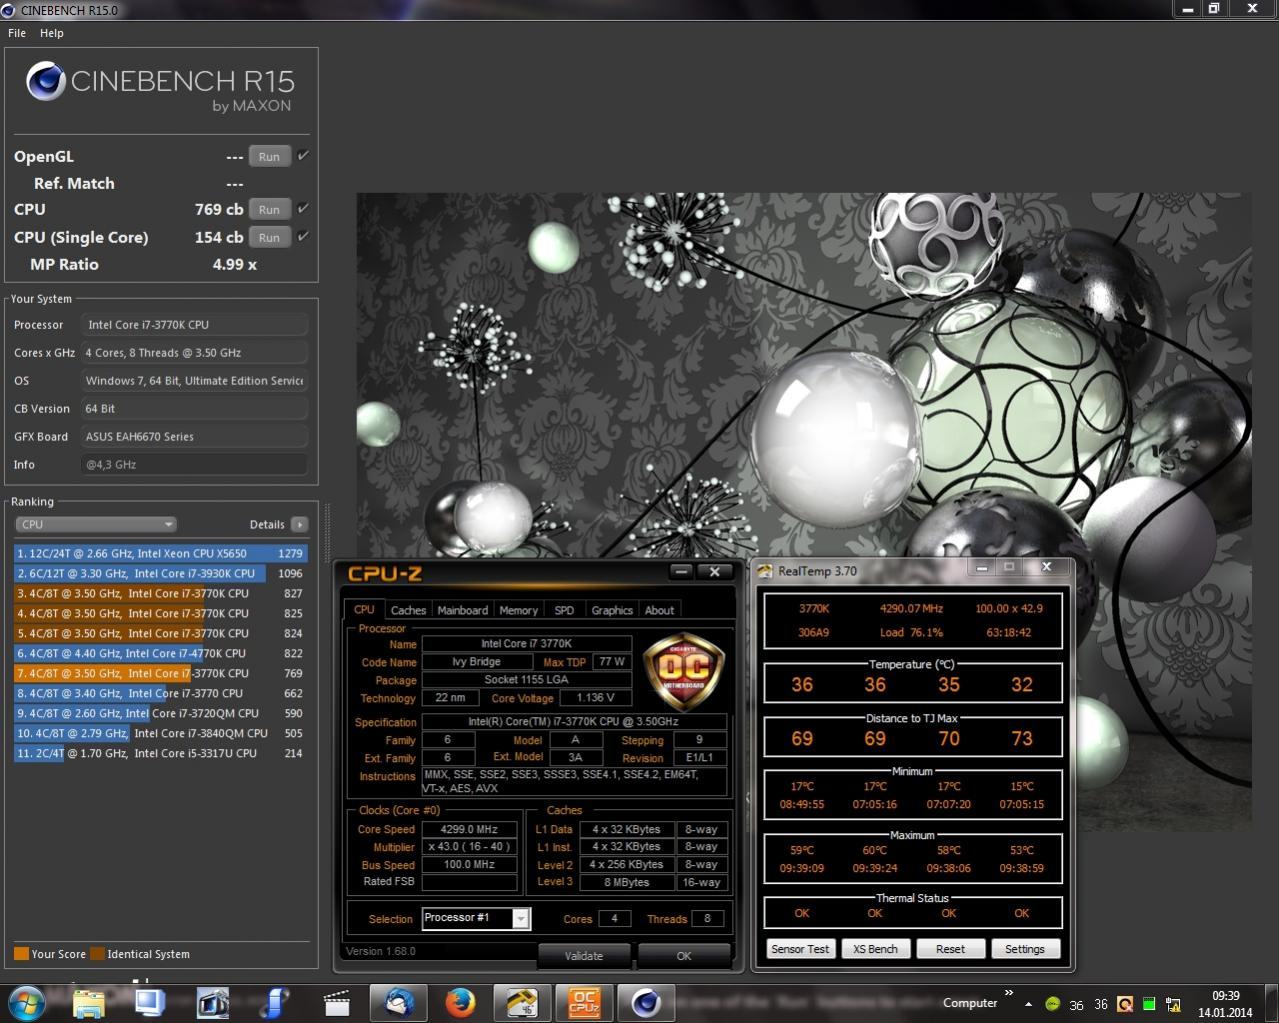
Task: Switch to CPU-Z Graphics tab
Action: pyautogui.click(x=612, y=610)
